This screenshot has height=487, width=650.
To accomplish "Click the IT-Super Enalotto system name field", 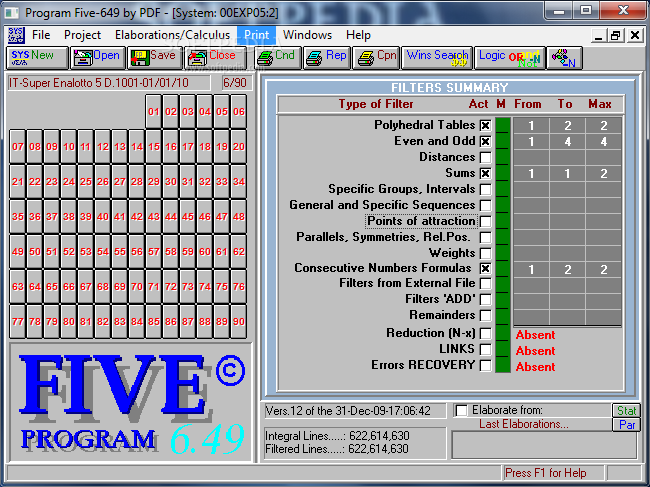I will click(109, 83).
